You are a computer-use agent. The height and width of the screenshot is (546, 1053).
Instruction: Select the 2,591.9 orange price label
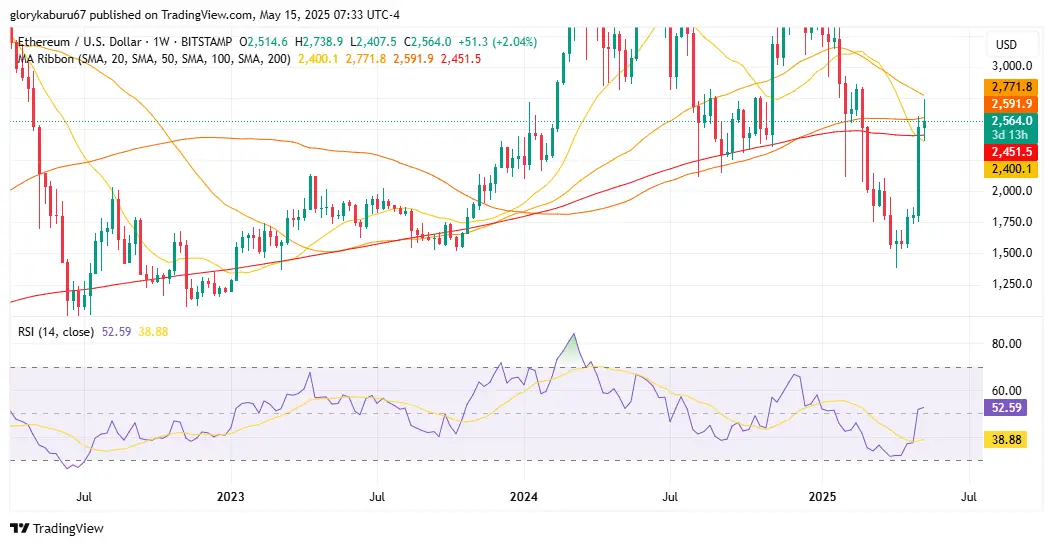click(1011, 103)
